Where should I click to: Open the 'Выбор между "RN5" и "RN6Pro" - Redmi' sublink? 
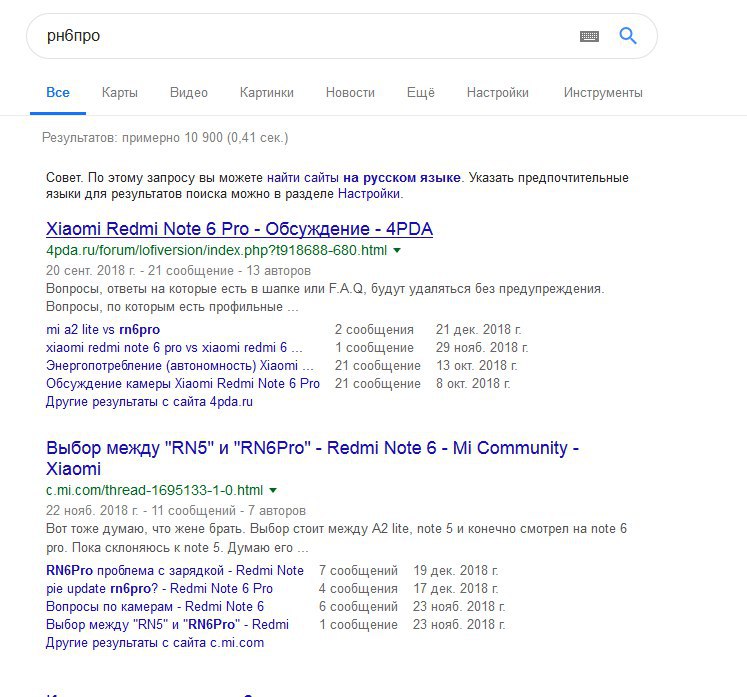click(167, 625)
